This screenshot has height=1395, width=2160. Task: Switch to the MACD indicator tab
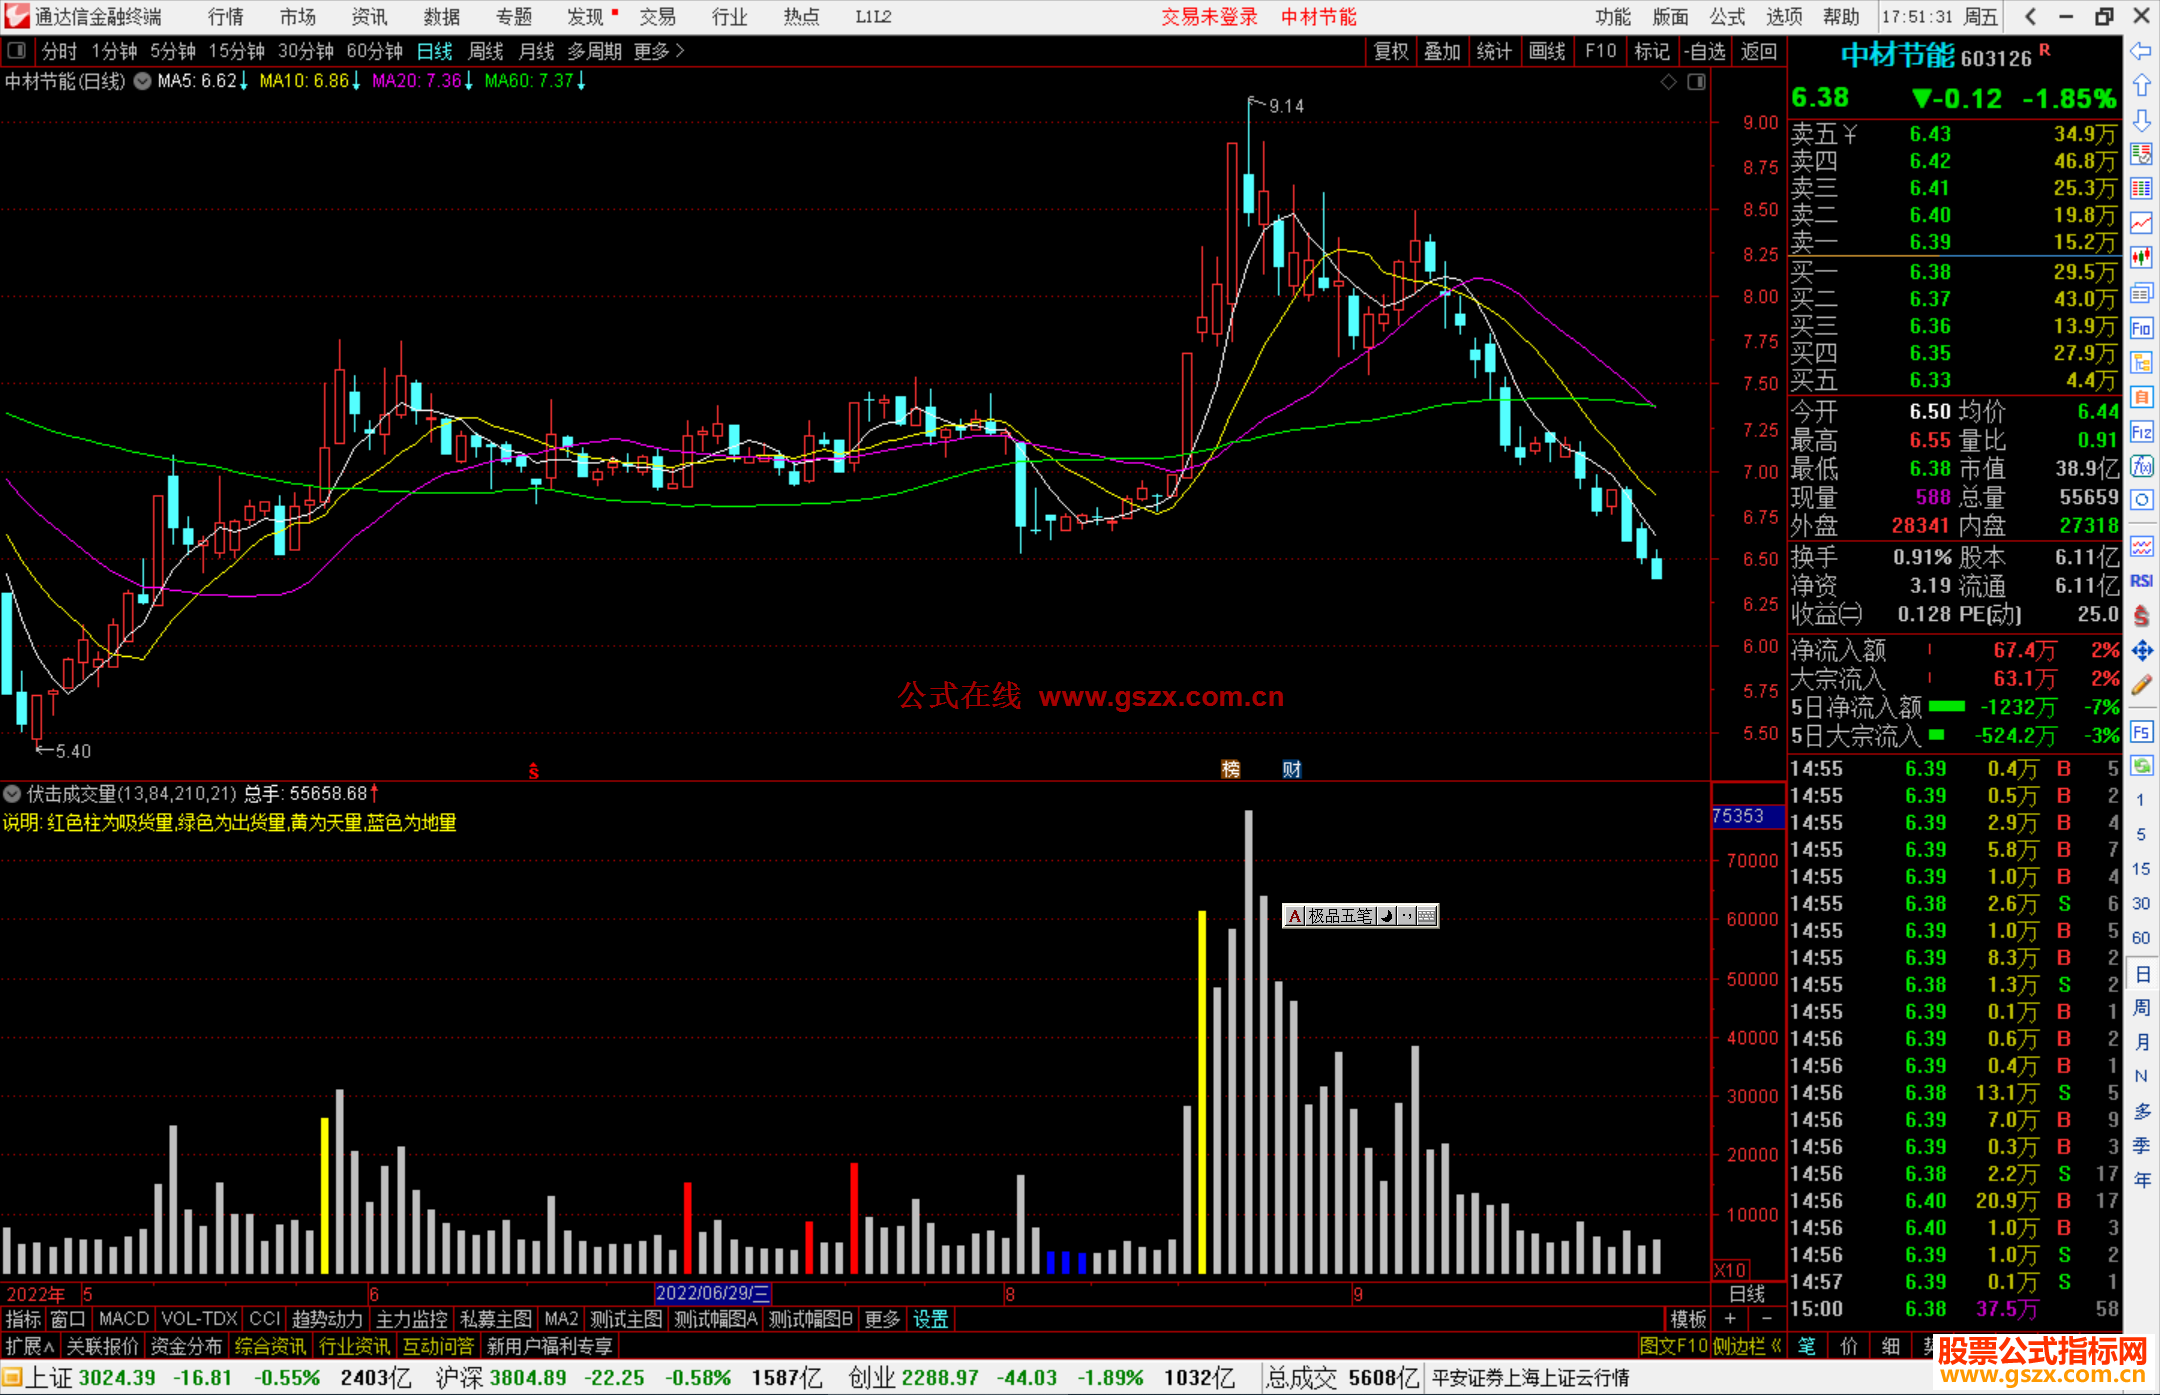click(124, 1319)
